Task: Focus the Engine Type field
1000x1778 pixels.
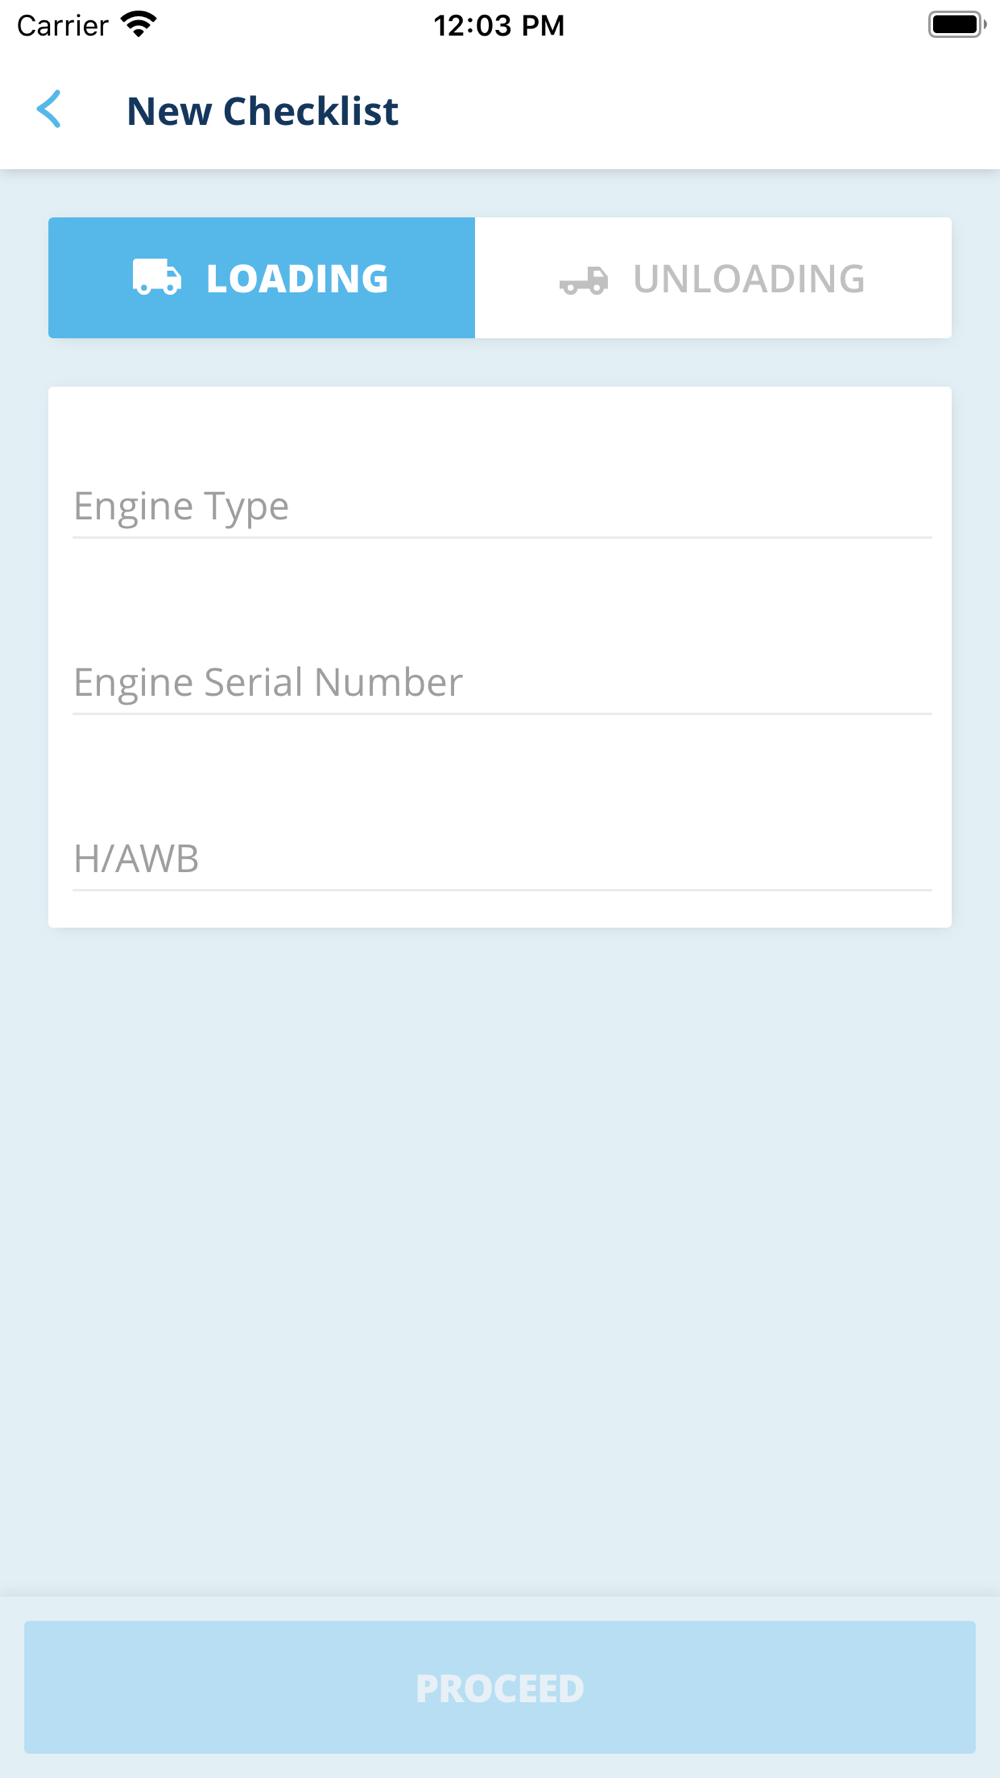Action: click(x=502, y=506)
